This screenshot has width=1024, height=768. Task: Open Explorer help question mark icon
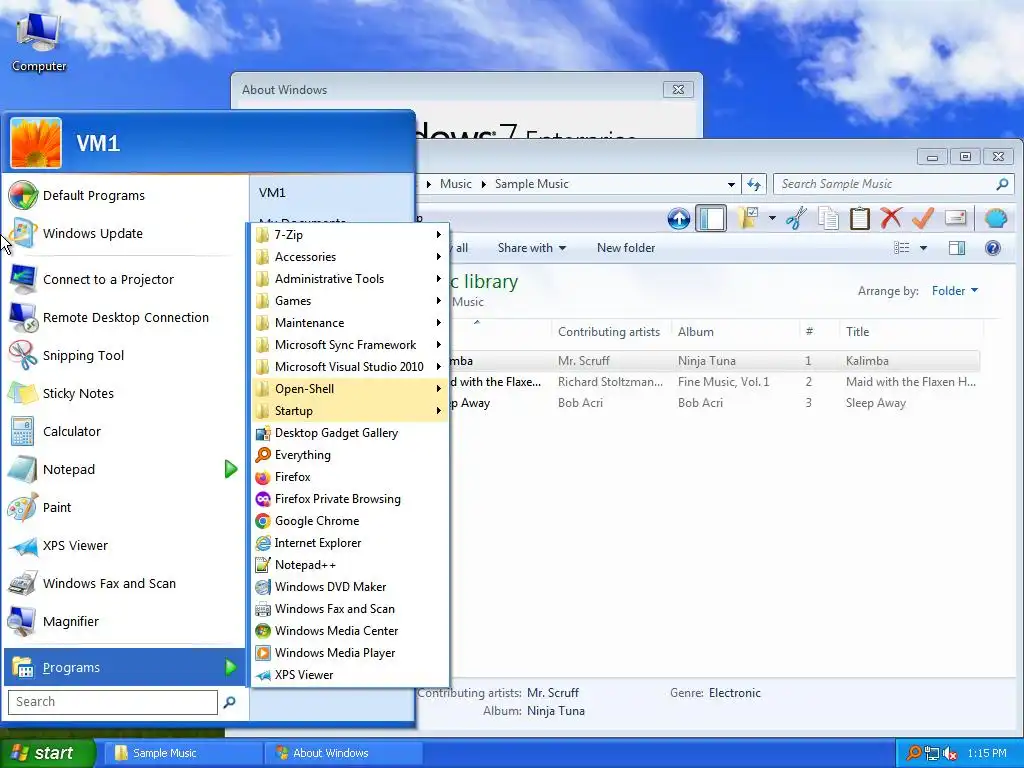pyautogui.click(x=993, y=248)
